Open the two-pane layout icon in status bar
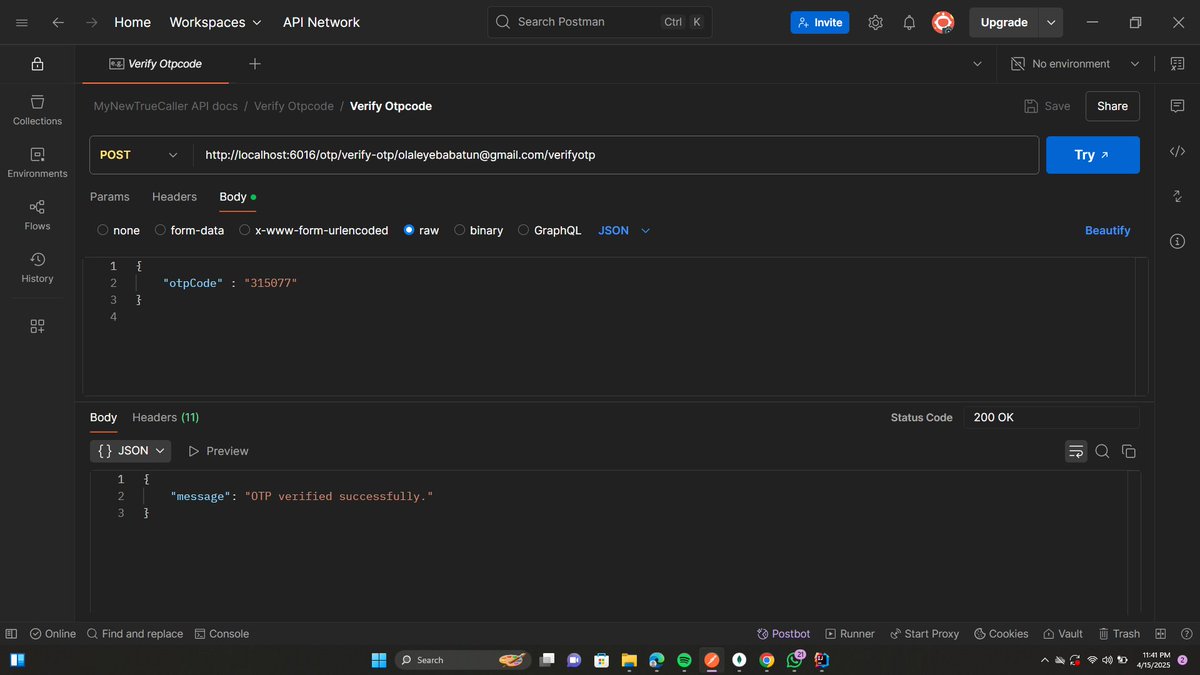Viewport: 1200px width, 675px height. click(1161, 634)
